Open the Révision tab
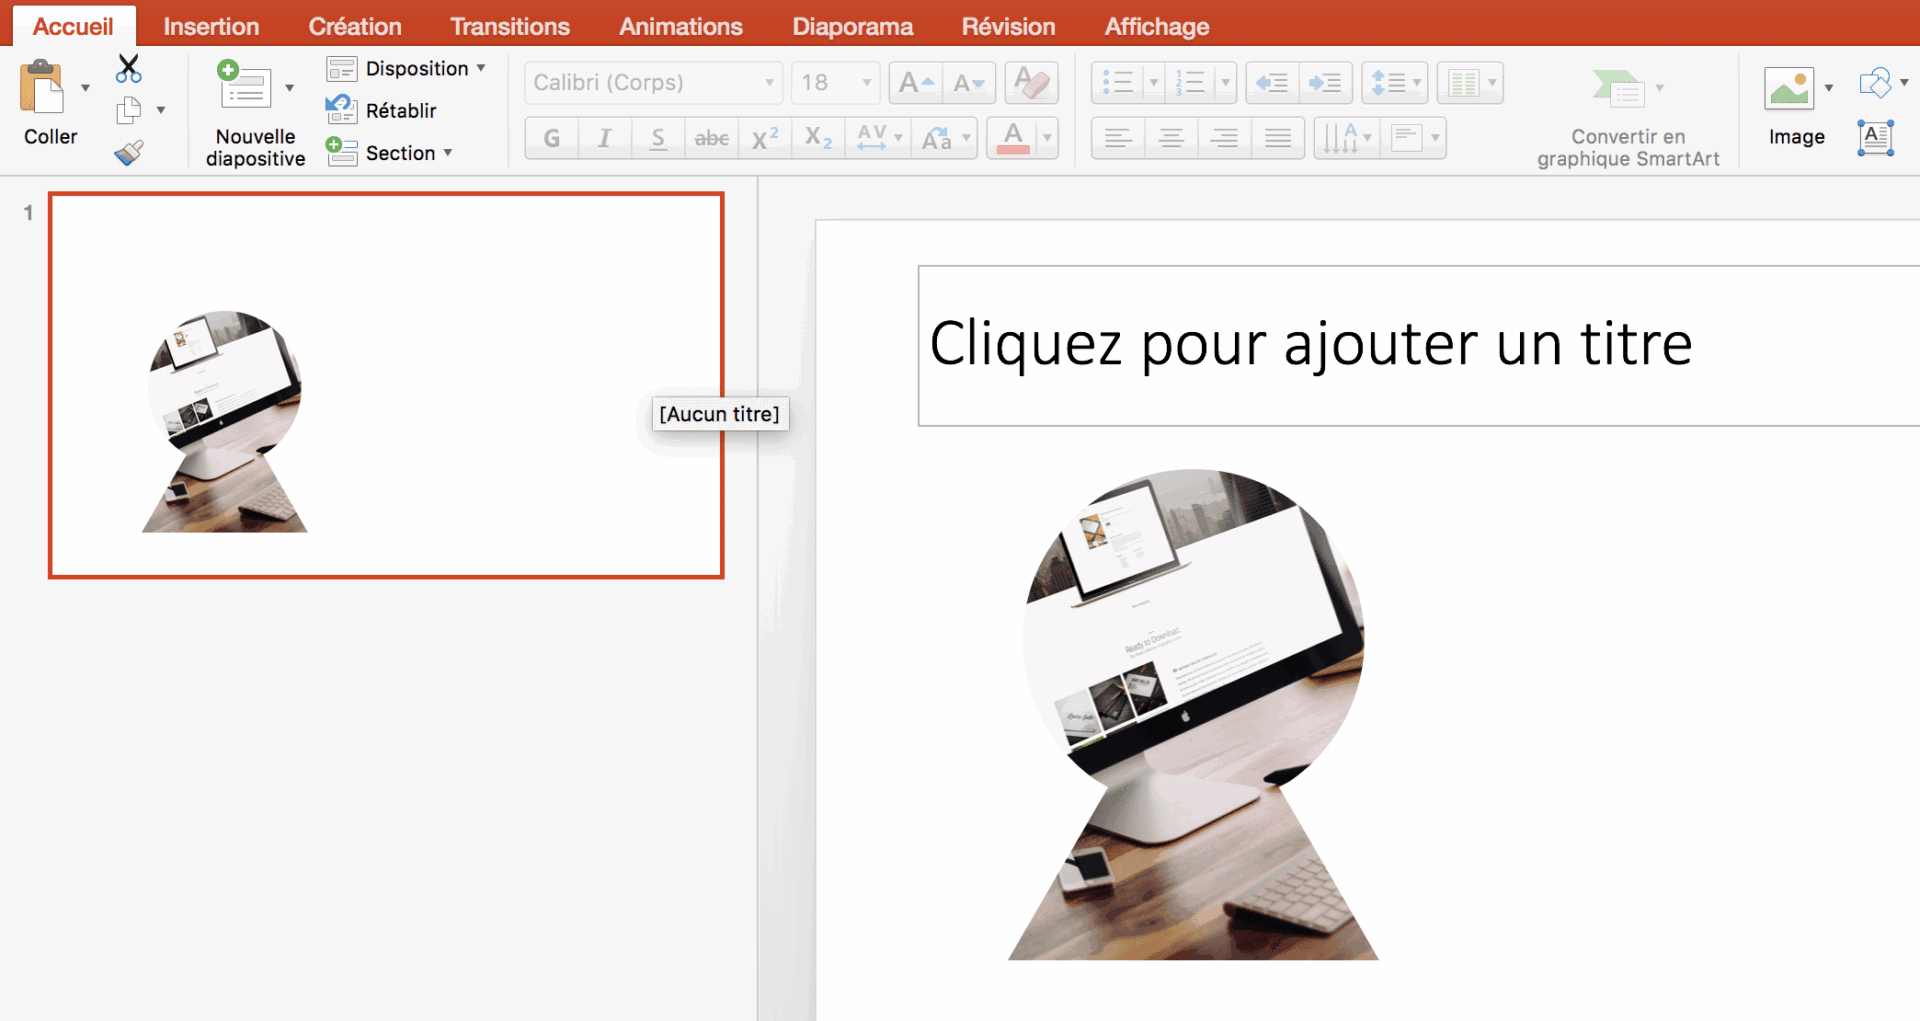Screen dimensions: 1920x1021 tap(1008, 26)
